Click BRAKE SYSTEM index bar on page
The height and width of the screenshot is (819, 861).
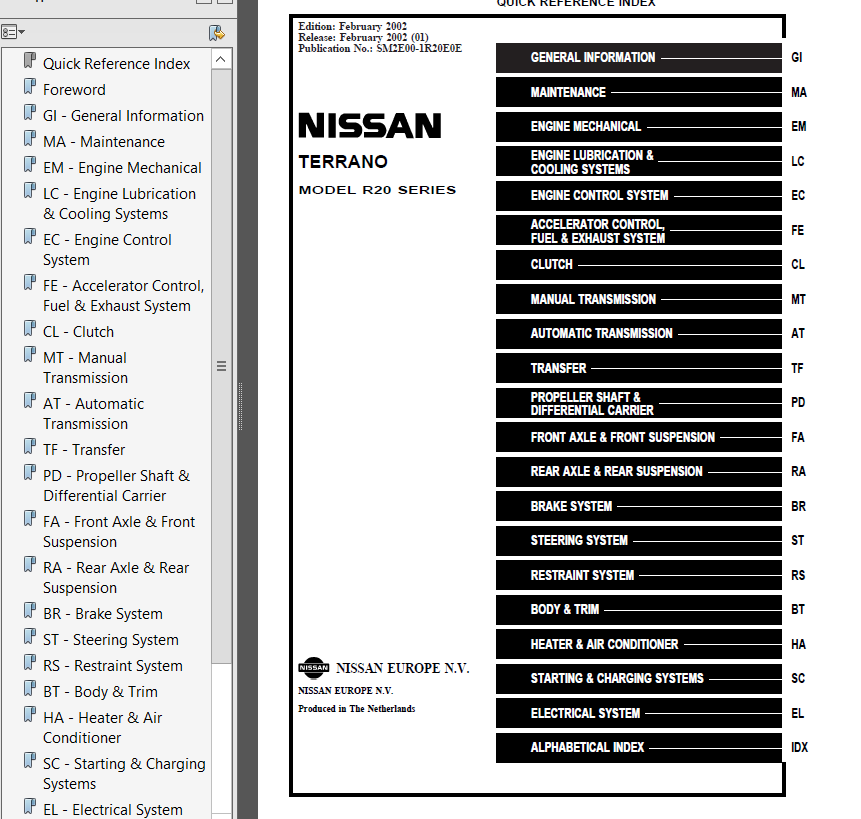[639, 506]
